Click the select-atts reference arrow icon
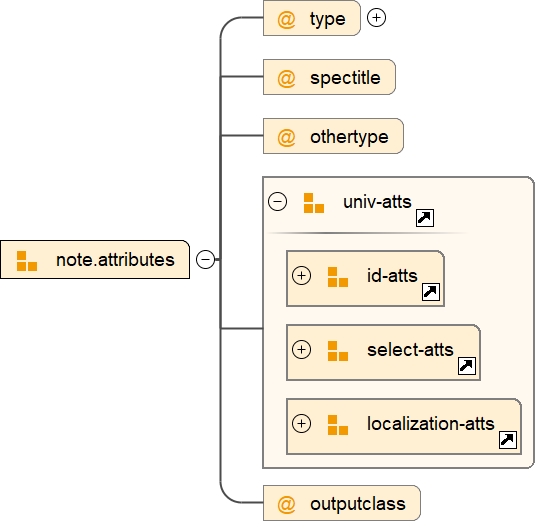536x529 pixels. pos(467,366)
